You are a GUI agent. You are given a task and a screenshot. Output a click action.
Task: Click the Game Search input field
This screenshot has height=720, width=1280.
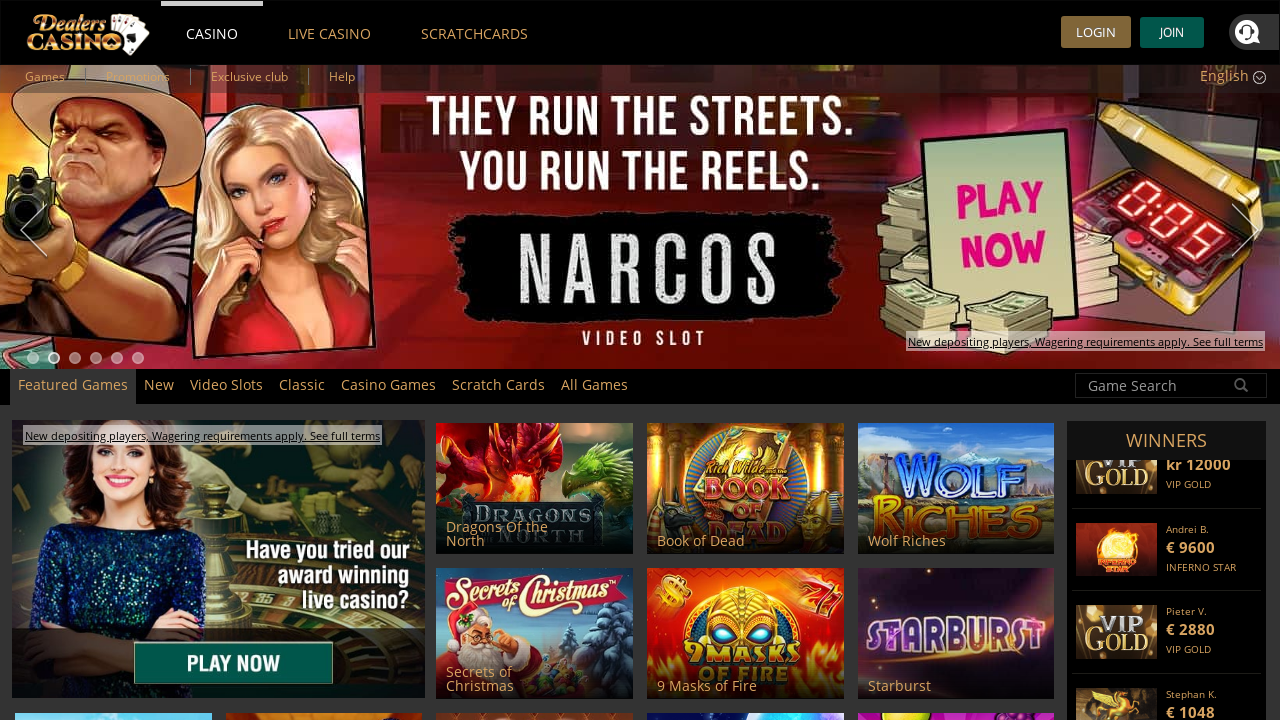coord(1158,385)
